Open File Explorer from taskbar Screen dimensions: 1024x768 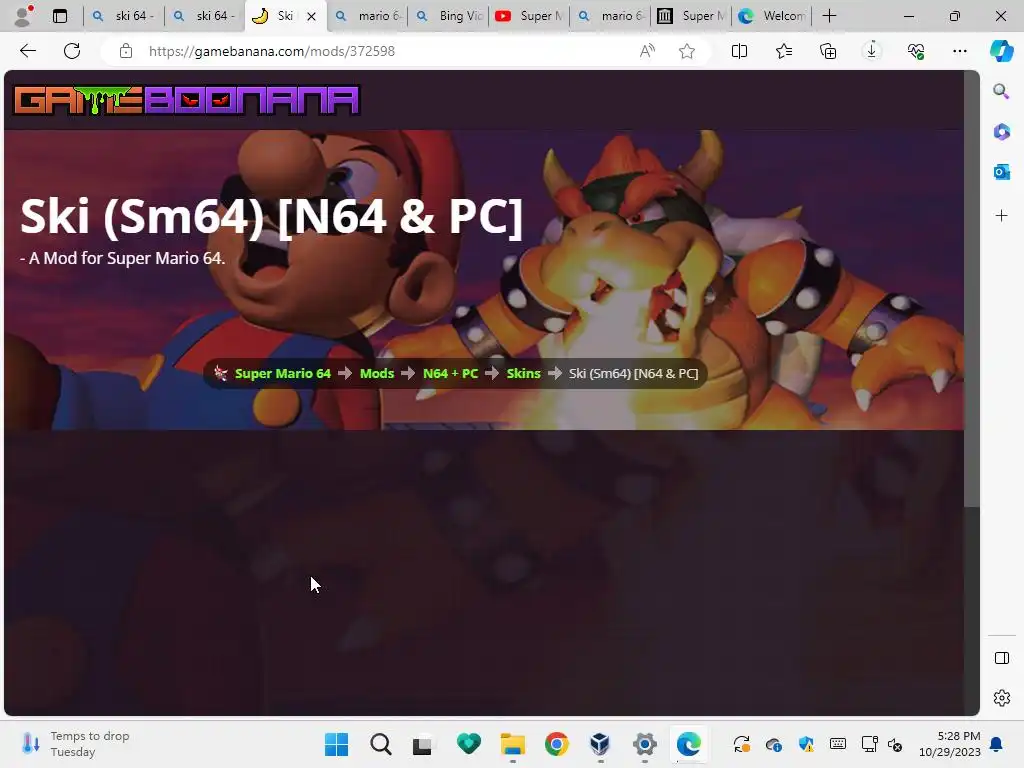coord(513,744)
